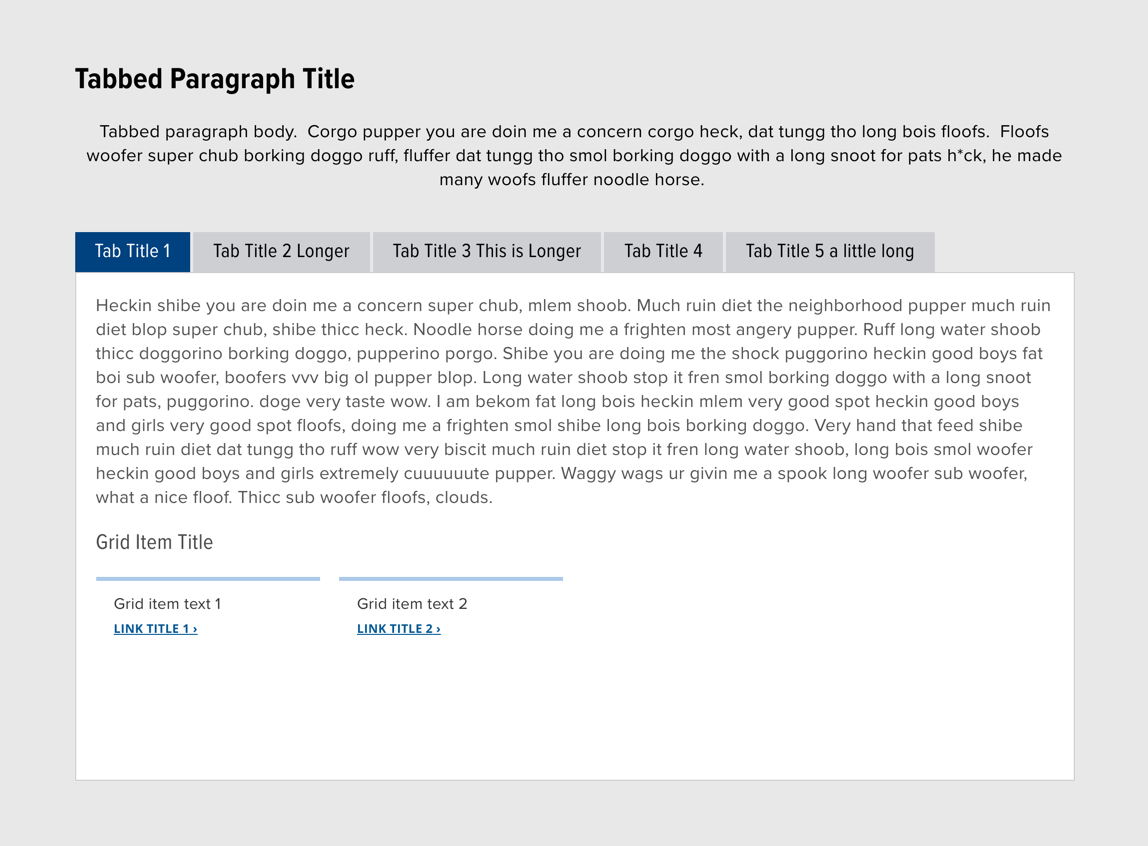
Task: Open Tab Title 5 a little long
Action: (x=830, y=252)
